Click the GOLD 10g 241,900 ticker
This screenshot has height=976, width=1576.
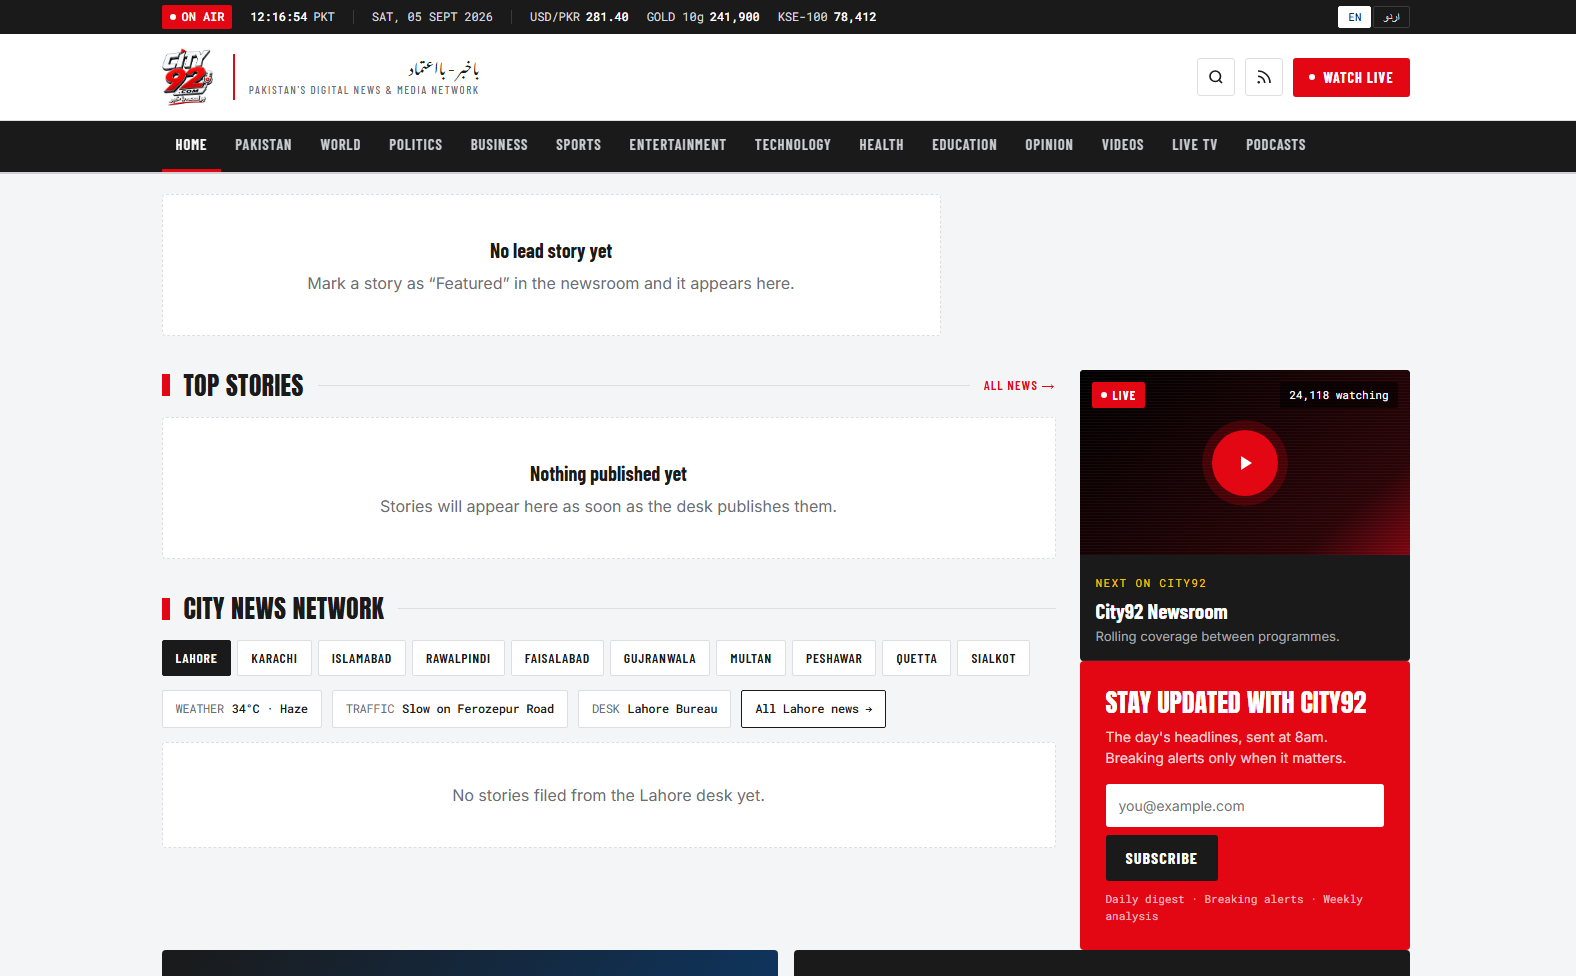click(x=703, y=17)
